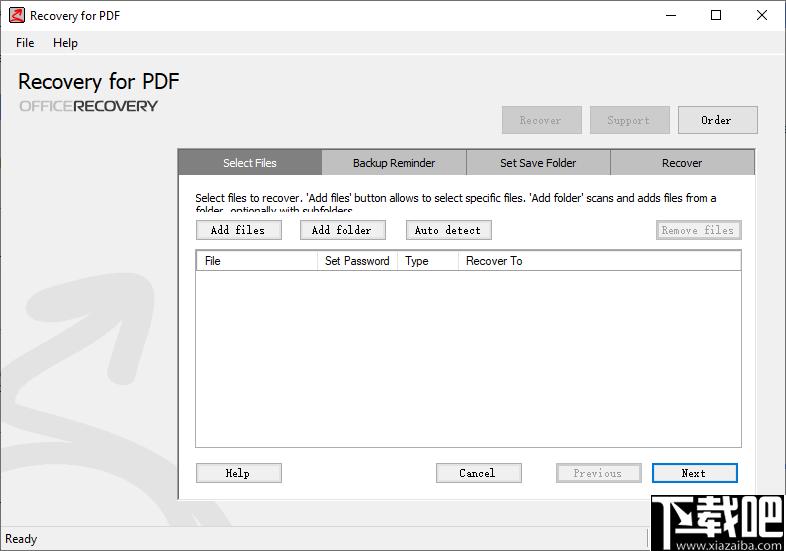Minimize the Recovery for PDF window
This screenshot has height=551, width=786.
[671, 16]
